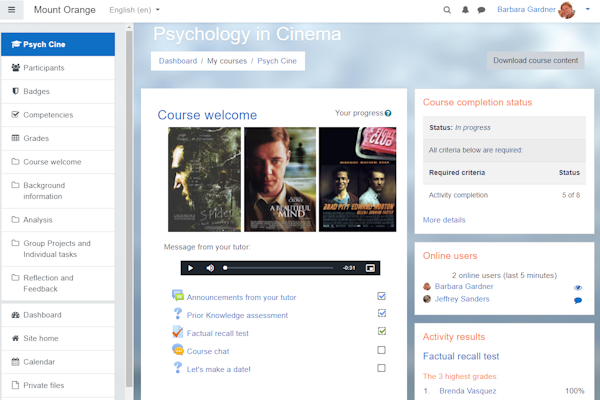Click the graduation cap icon beside Psych Cine

(16, 44)
